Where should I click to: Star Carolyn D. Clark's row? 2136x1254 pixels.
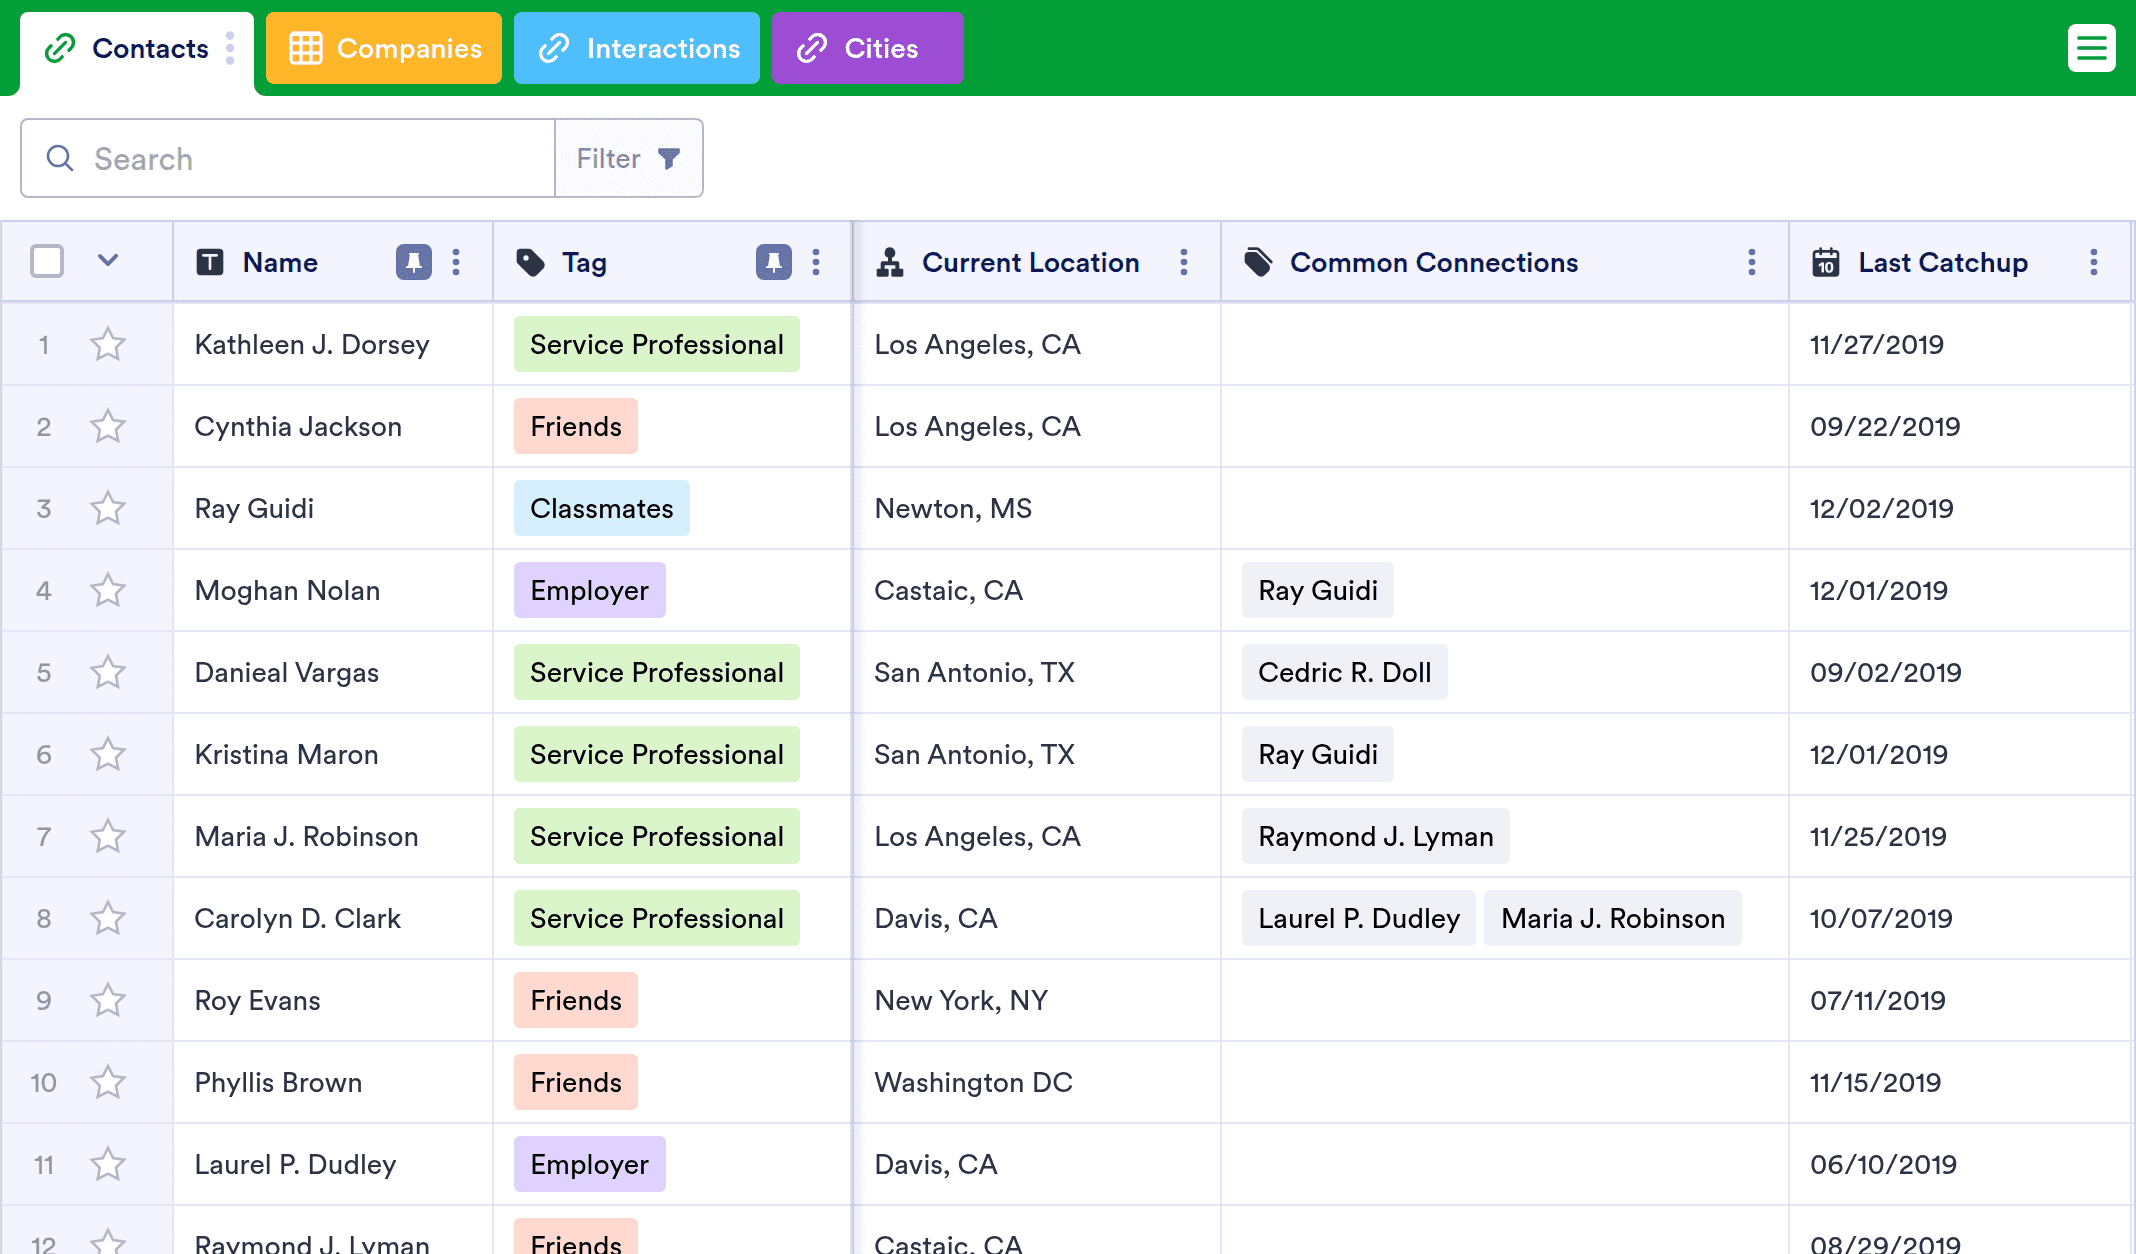click(108, 919)
